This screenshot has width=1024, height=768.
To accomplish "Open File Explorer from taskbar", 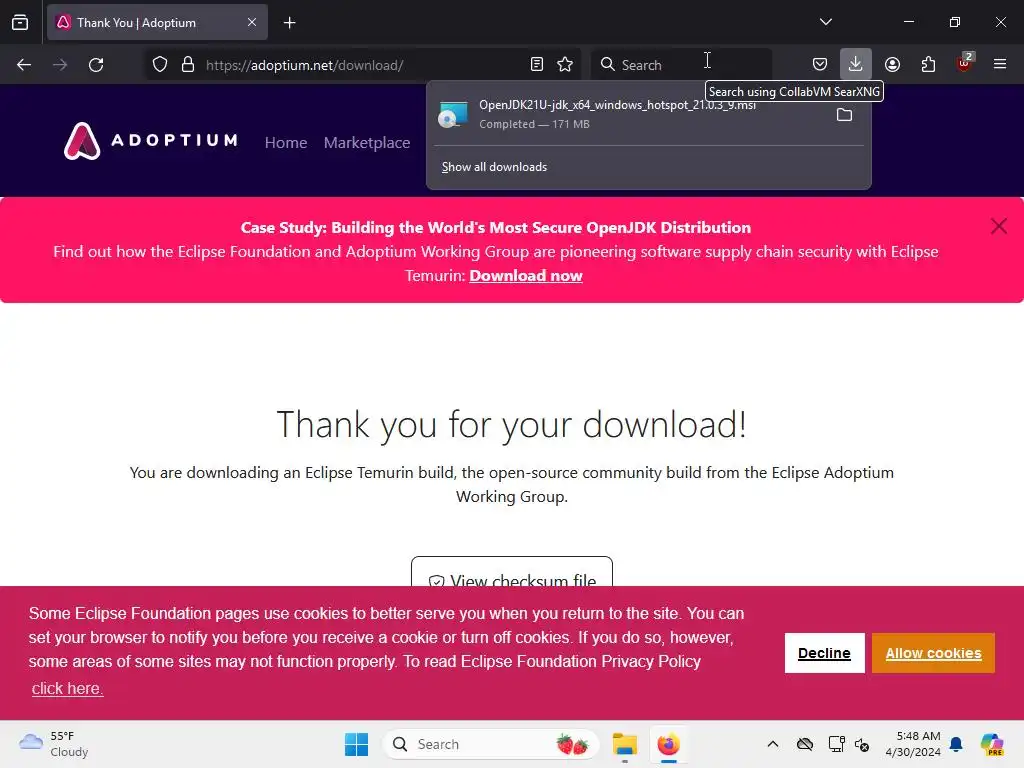I will point(624,744).
